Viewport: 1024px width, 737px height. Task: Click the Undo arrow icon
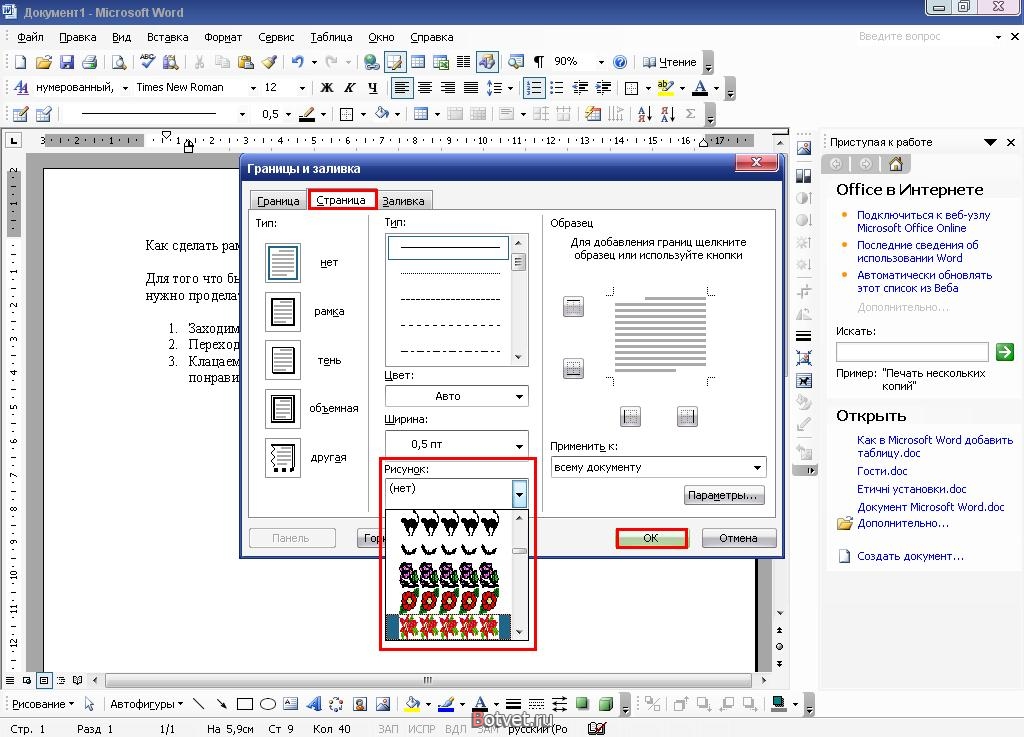[x=298, y=62]
